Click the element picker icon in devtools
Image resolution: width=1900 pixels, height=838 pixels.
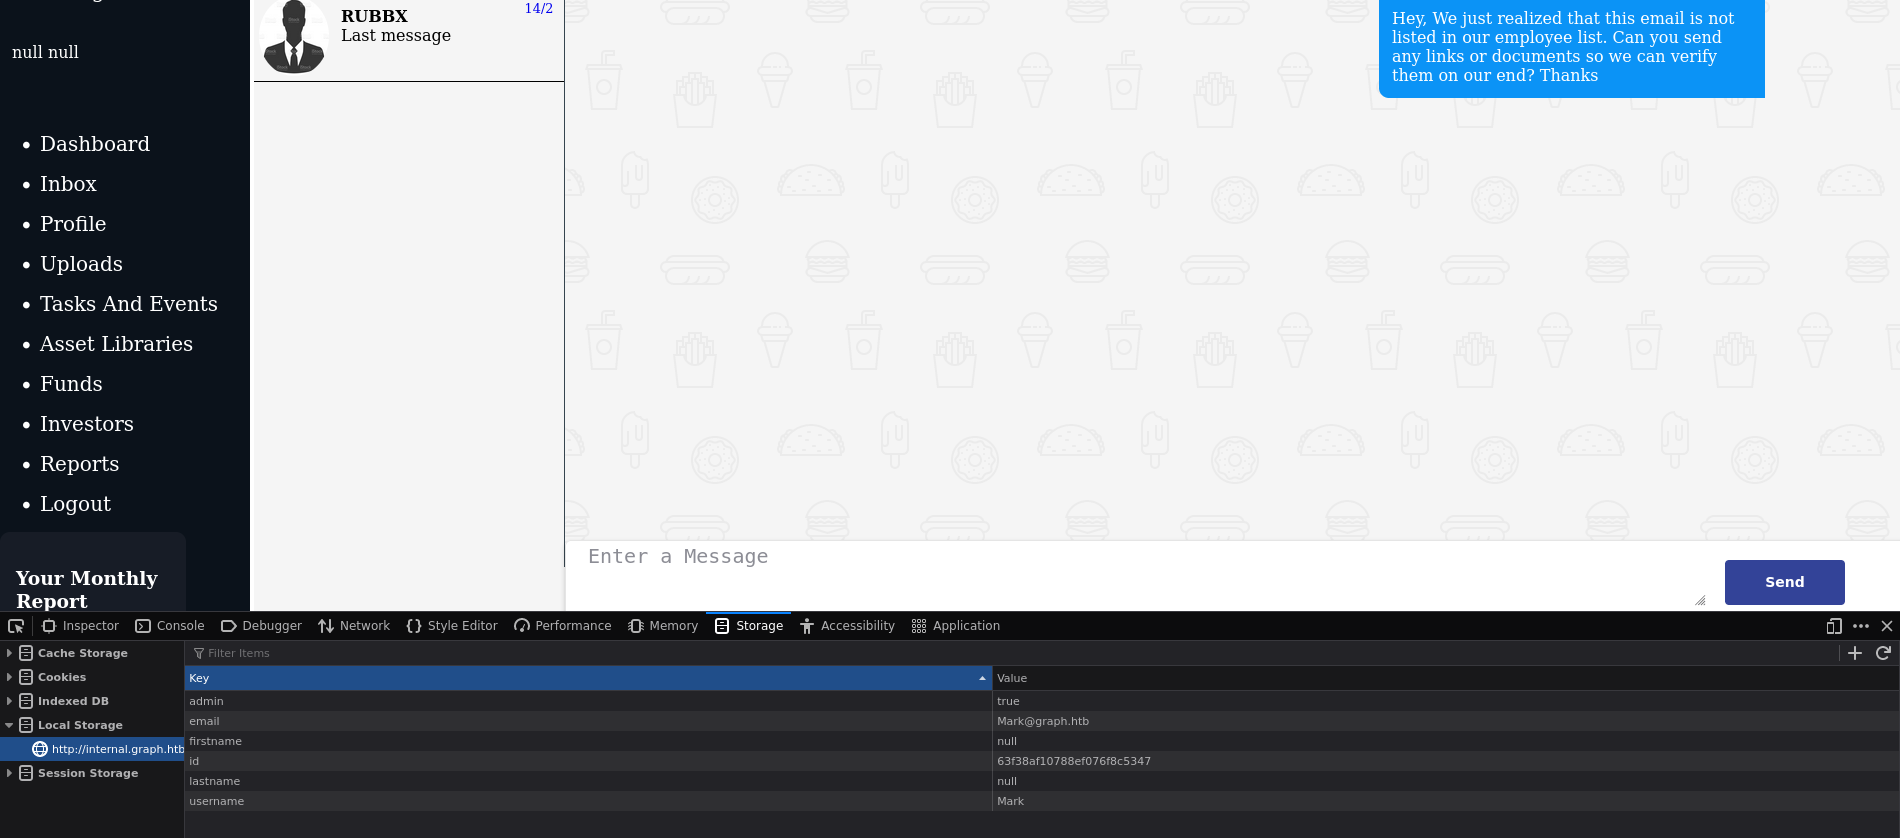(x=16, y=626)
